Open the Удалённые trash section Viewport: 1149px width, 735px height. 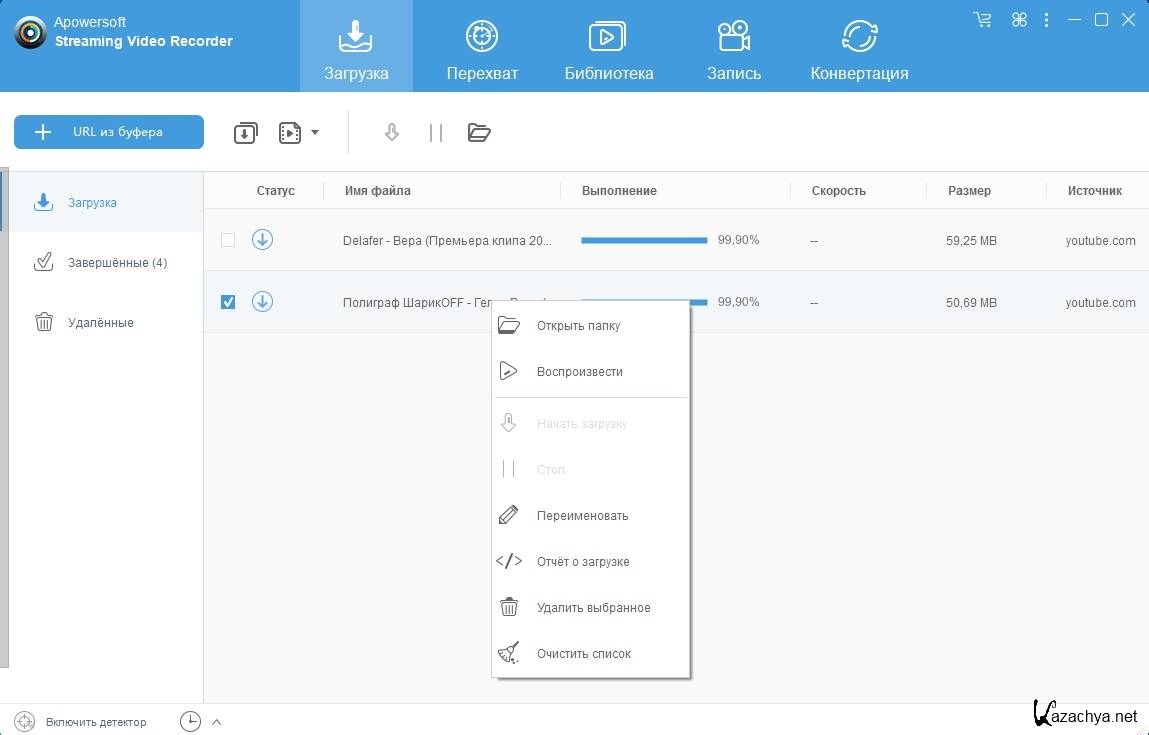coord(100,322)
